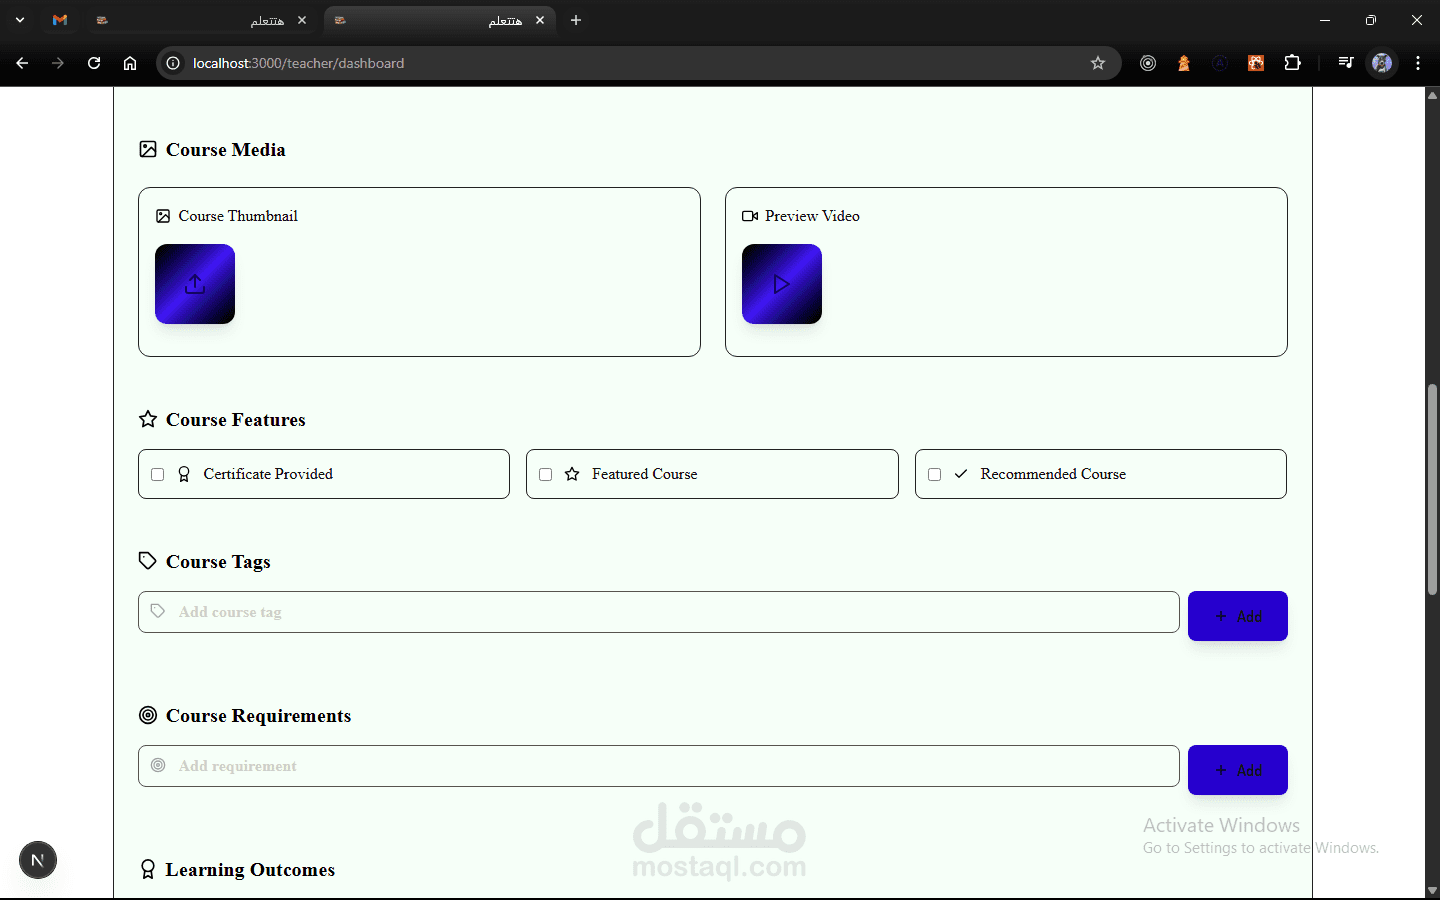Click the Recommended Course label text
The width and height of the screenshot is (1440, 900).
click(1053, 474)
